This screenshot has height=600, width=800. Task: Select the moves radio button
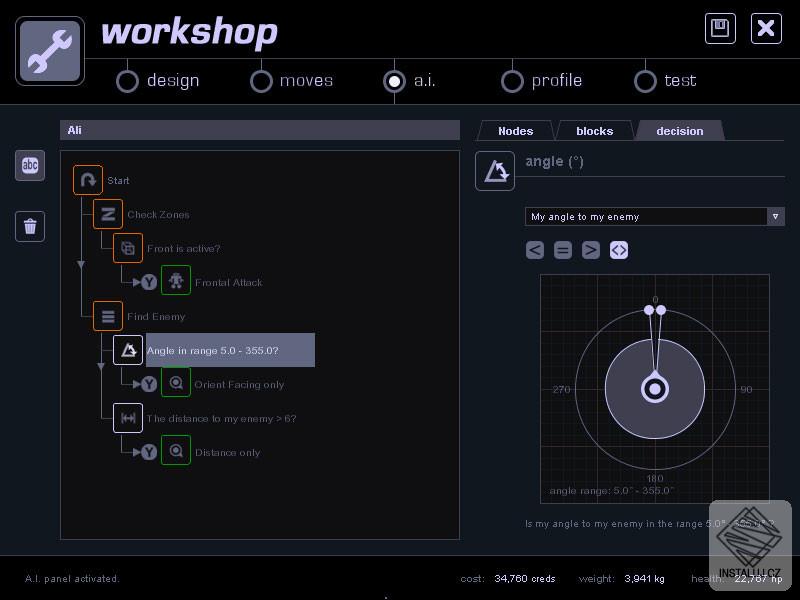pyautogui.click(x=261, y=81)
